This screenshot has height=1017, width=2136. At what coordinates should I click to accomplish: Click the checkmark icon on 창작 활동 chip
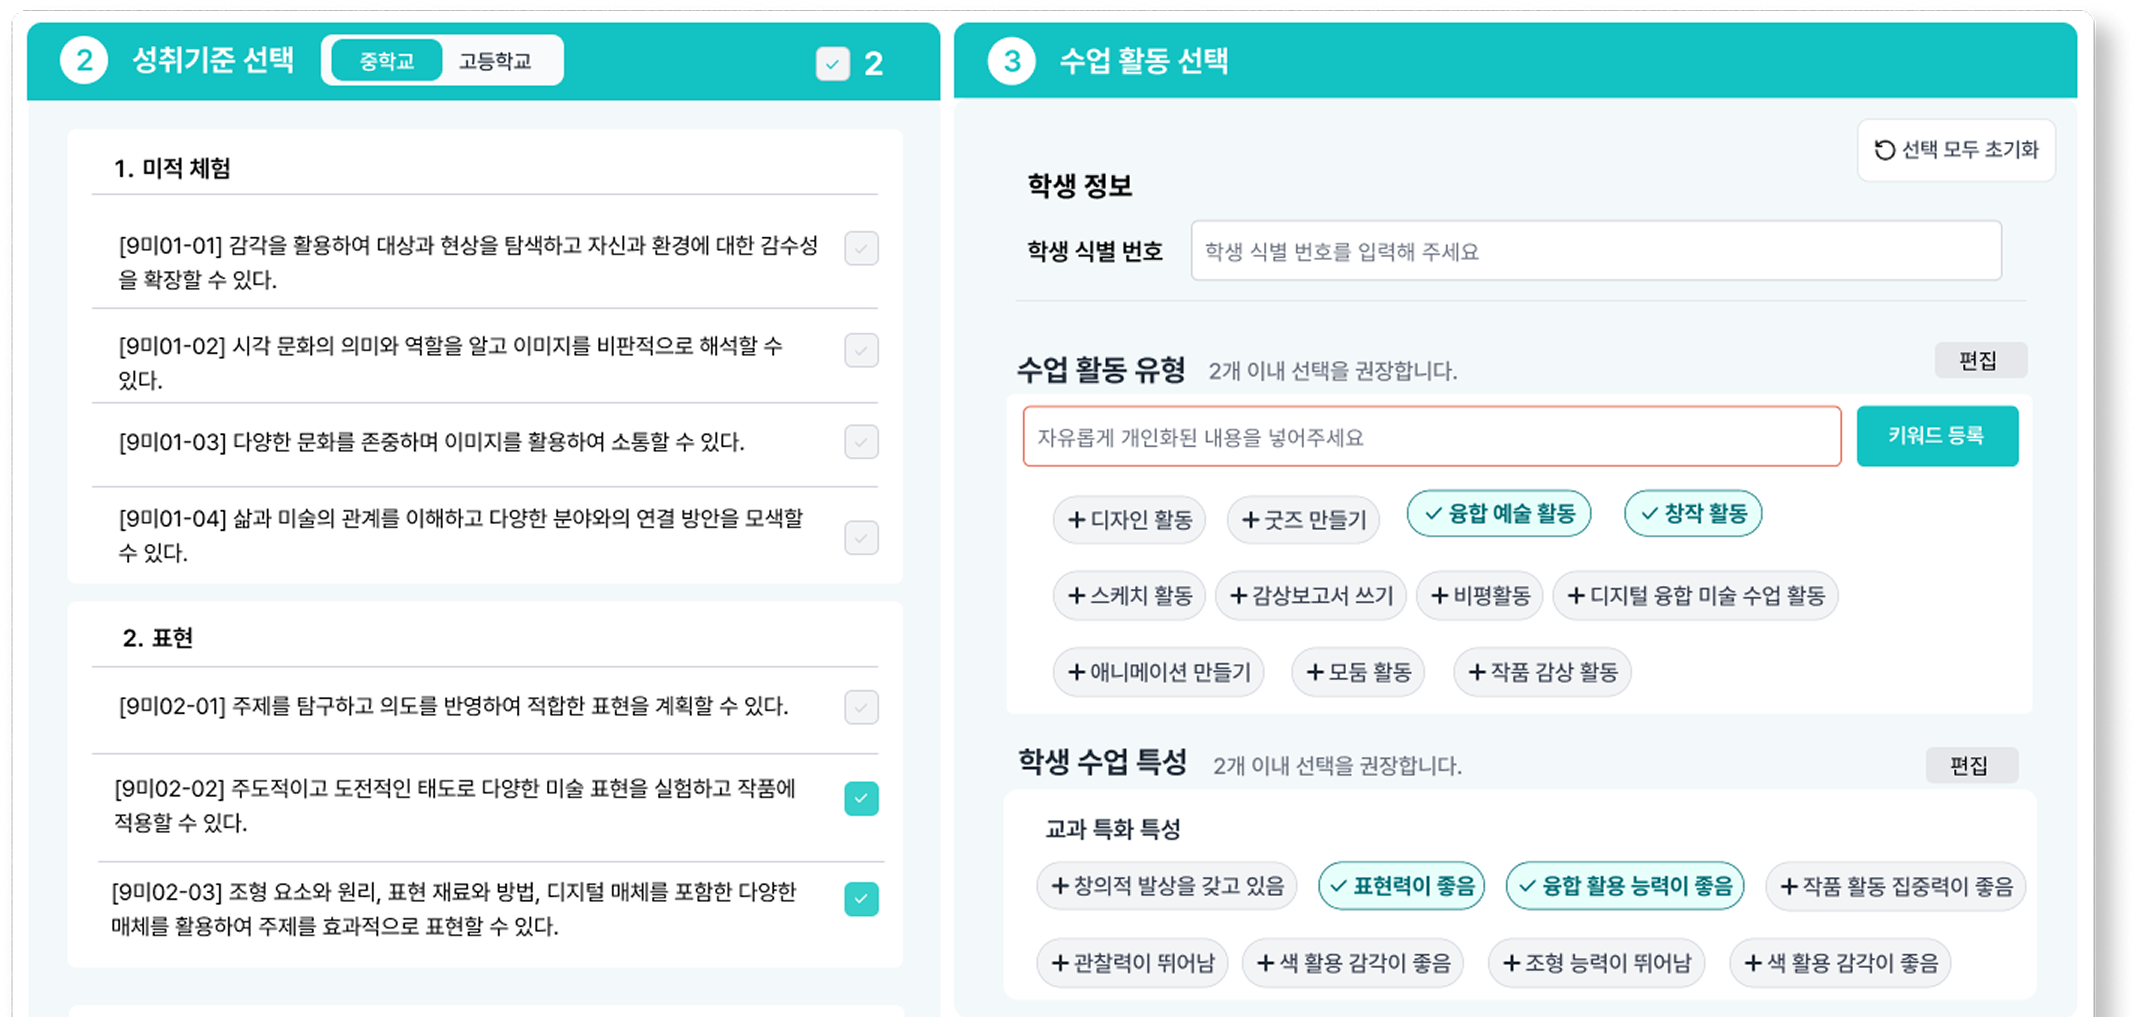pyautogui.click(x=1649, y=514)
